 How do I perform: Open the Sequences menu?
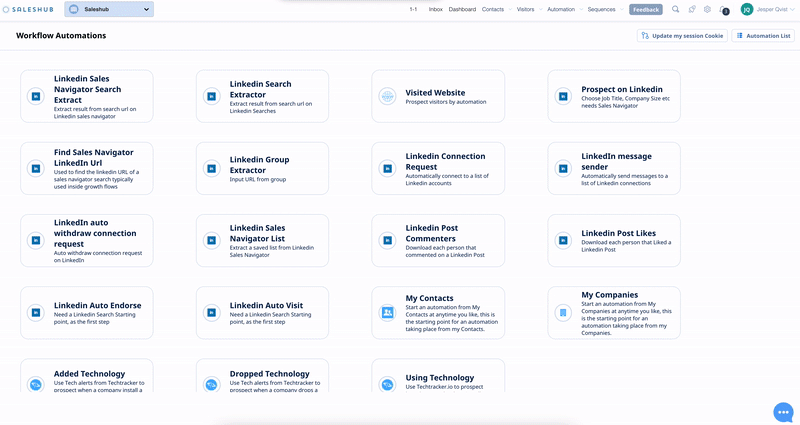[x=602, y=9]
